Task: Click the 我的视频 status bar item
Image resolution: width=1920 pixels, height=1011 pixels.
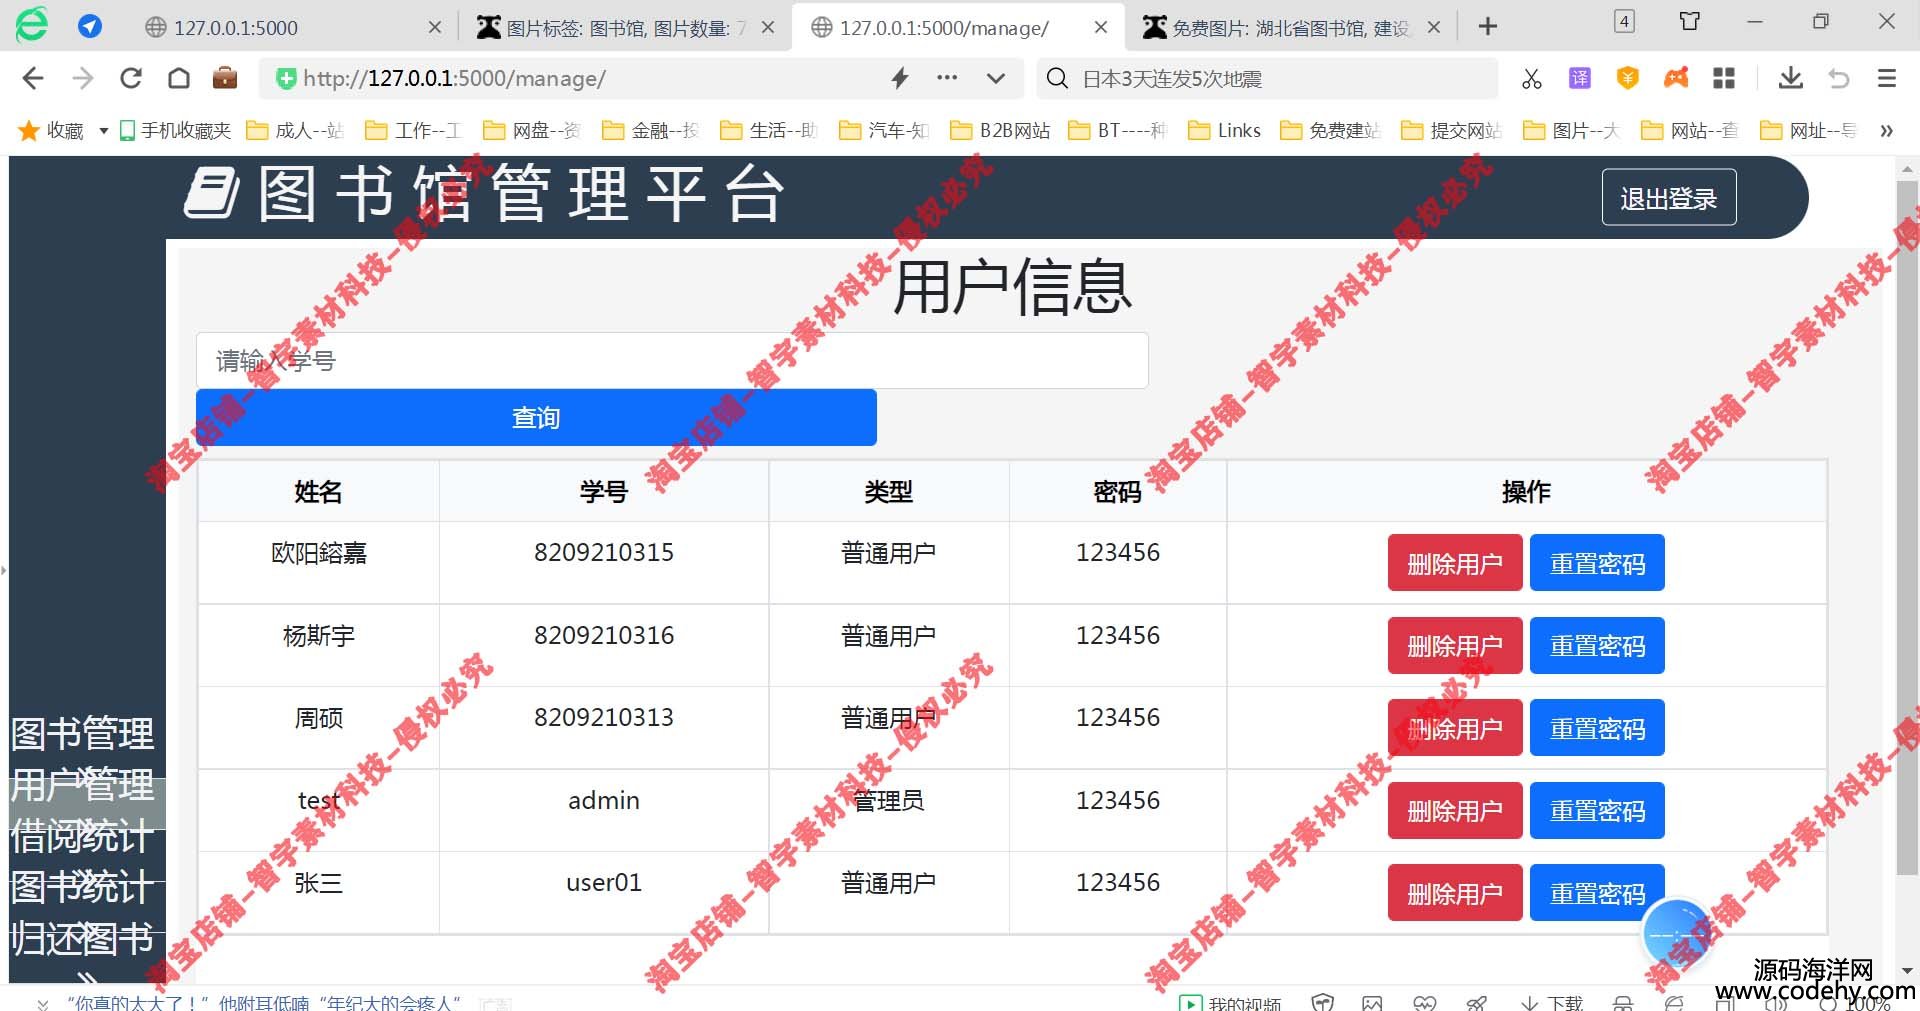Action: (1230, 1003)
